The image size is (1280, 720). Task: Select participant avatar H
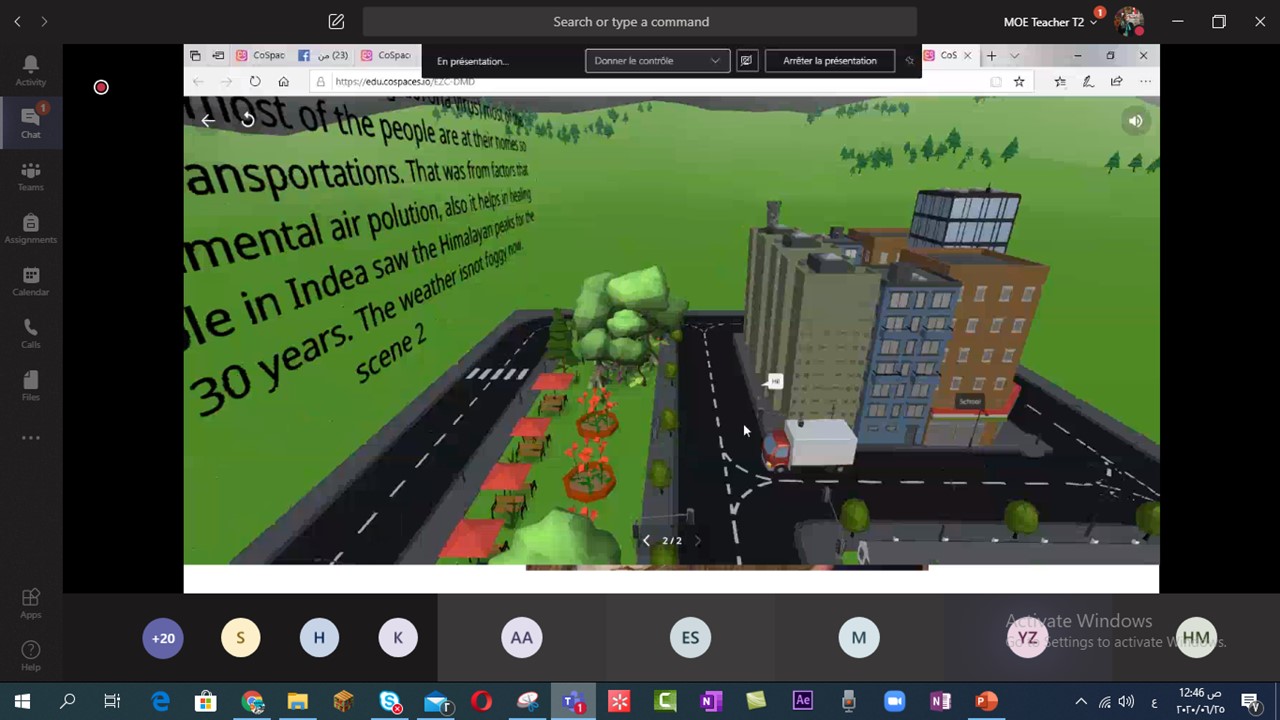coord(319,638)
